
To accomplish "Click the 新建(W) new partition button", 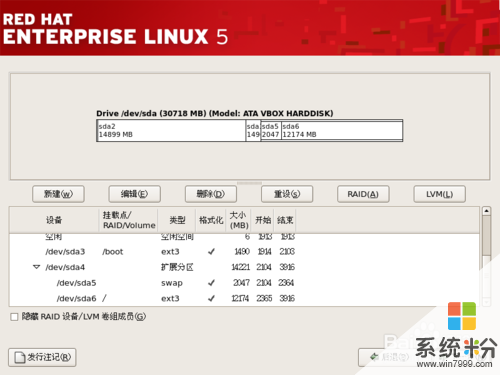I will coord(58,194).
